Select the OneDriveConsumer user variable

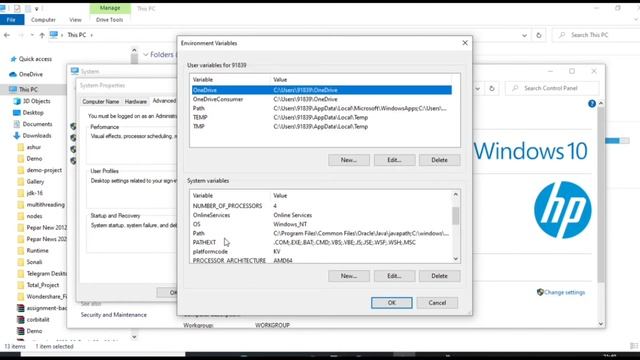click(322, 99)
